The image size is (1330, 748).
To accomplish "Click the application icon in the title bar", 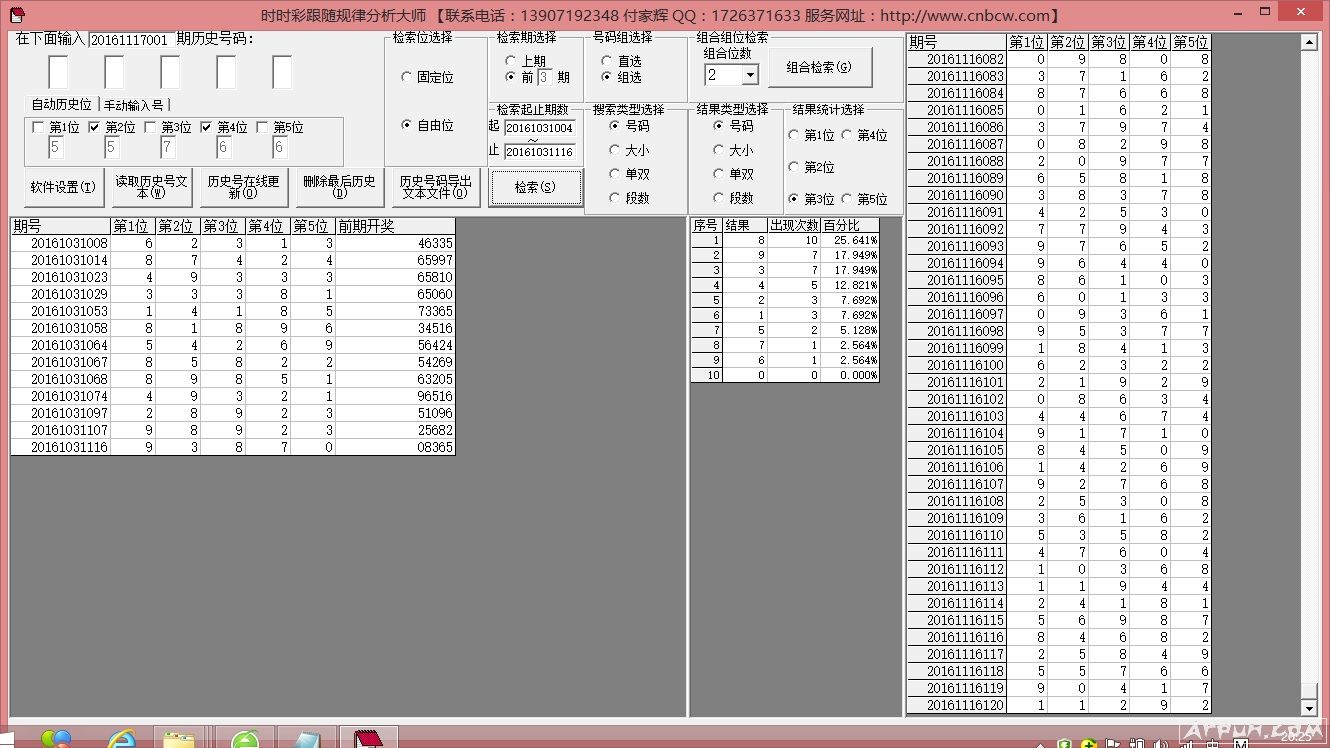I will point(17,15).
